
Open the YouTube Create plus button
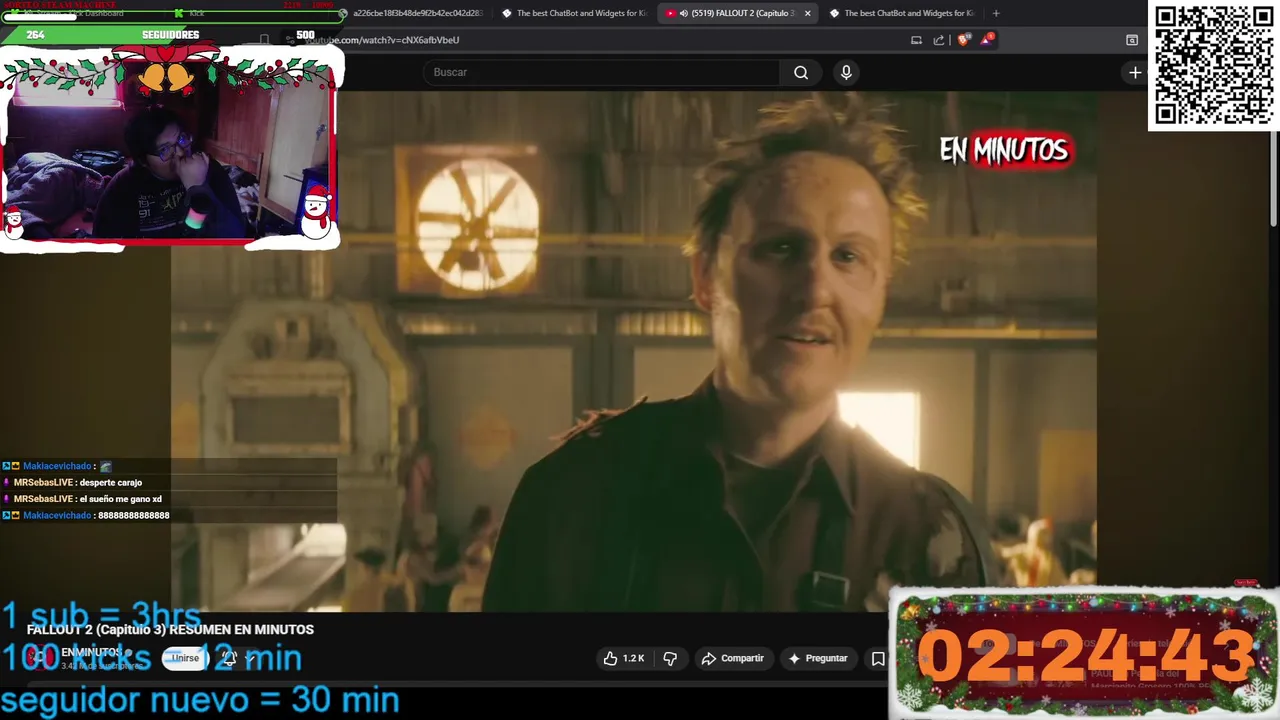click(1135, 72)
